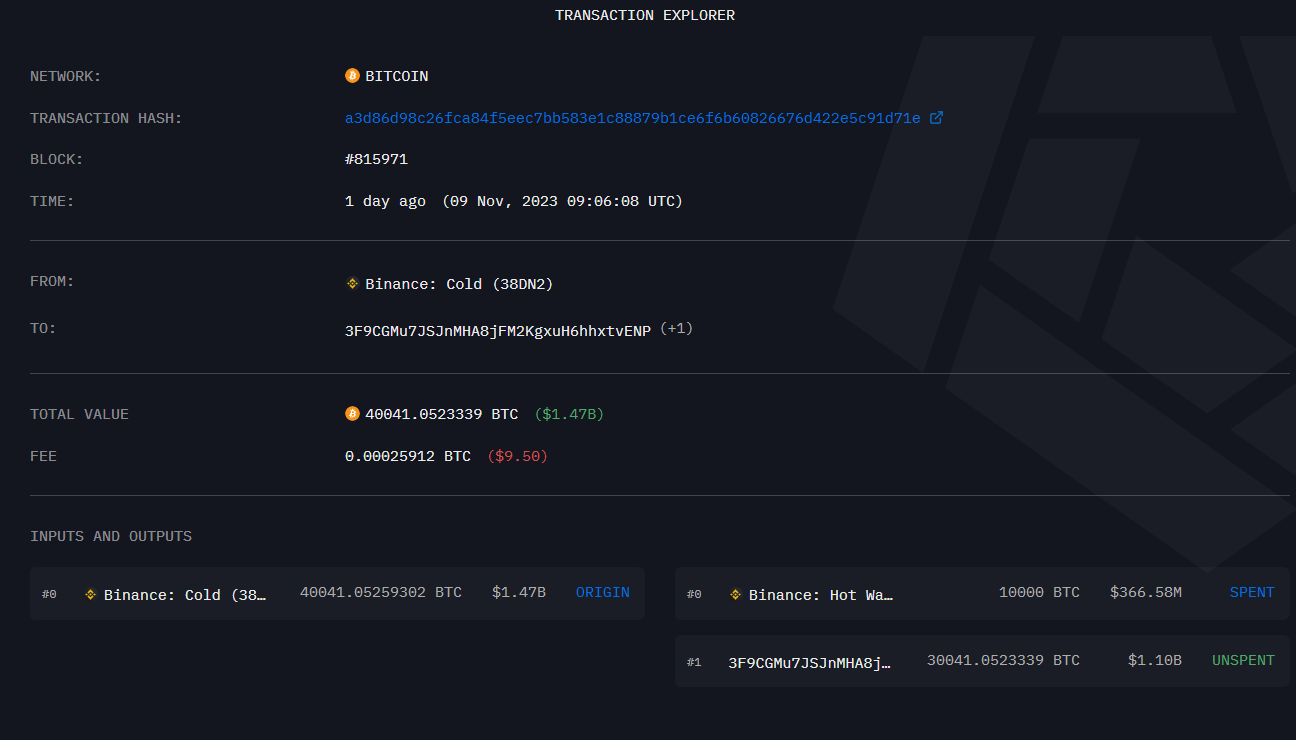Open the transaction hash link
The image size is (1296, 740).
tap(633, 118)
